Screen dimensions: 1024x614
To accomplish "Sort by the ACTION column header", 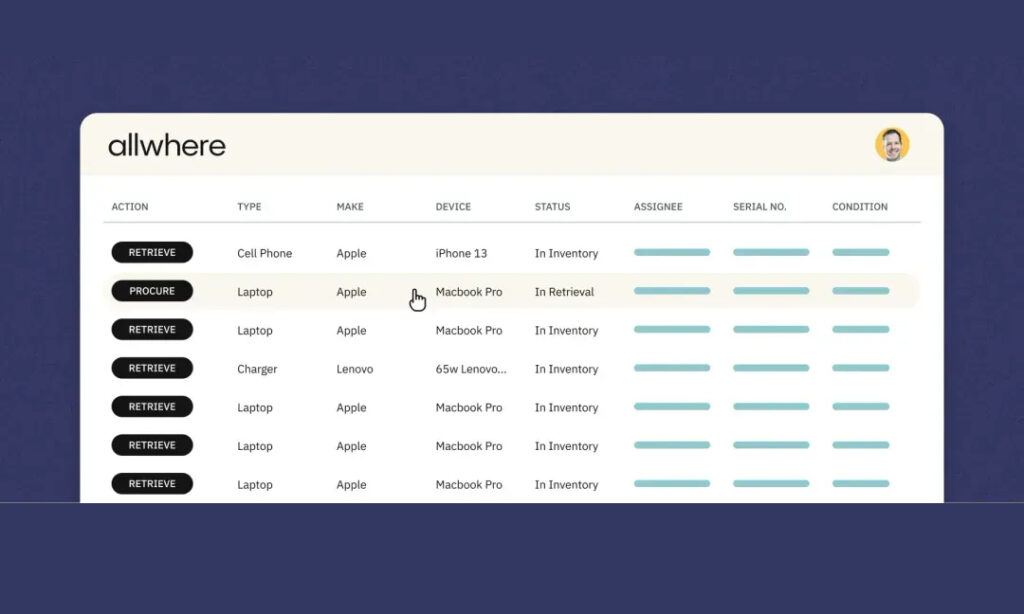I will [x=129, y=207].
